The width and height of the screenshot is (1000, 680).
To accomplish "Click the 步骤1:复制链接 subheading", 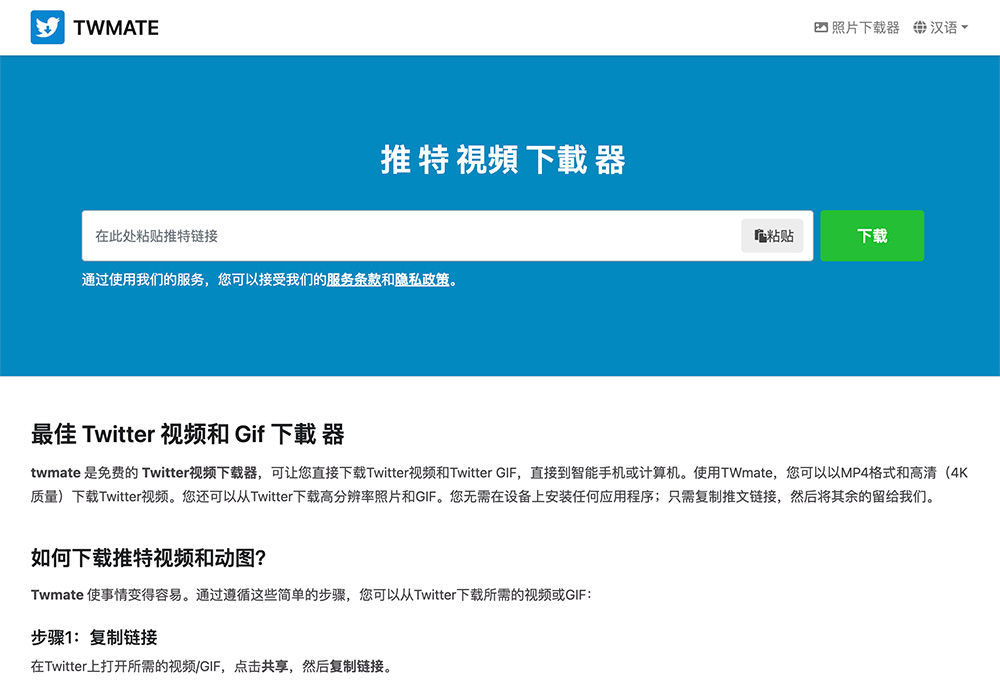I will (94, 637).
